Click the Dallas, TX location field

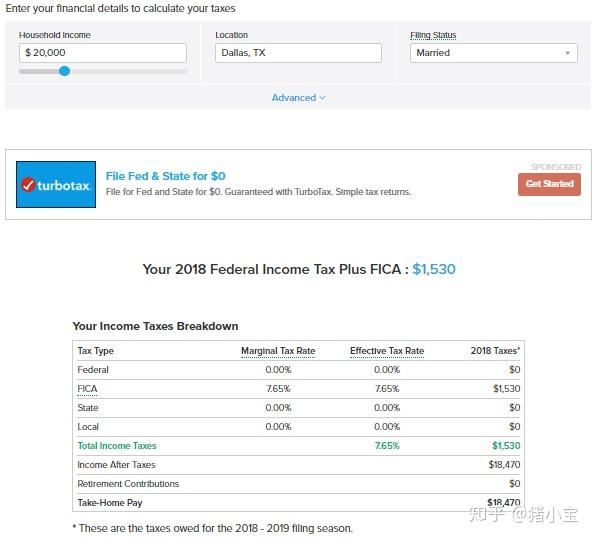point(298,53)
